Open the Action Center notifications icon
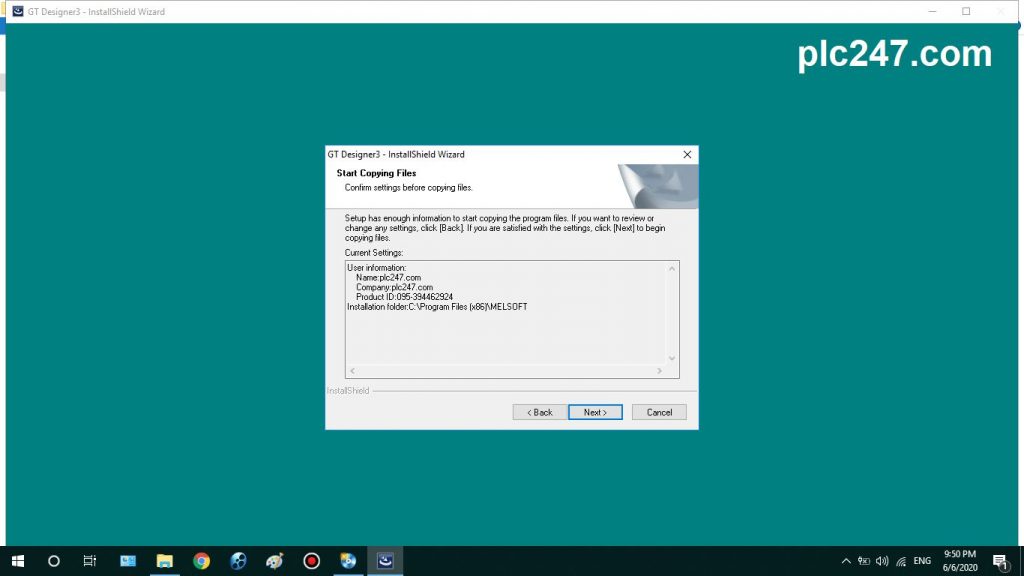 pos(1000,561)
